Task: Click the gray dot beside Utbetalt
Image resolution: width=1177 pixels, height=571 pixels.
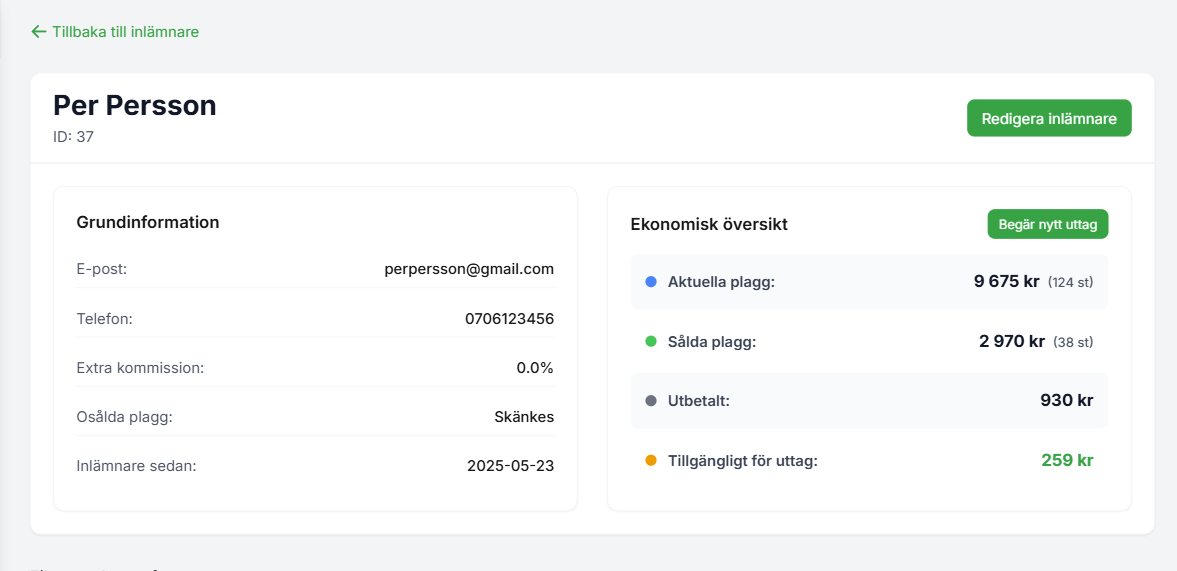Action: tap(651, 401)
